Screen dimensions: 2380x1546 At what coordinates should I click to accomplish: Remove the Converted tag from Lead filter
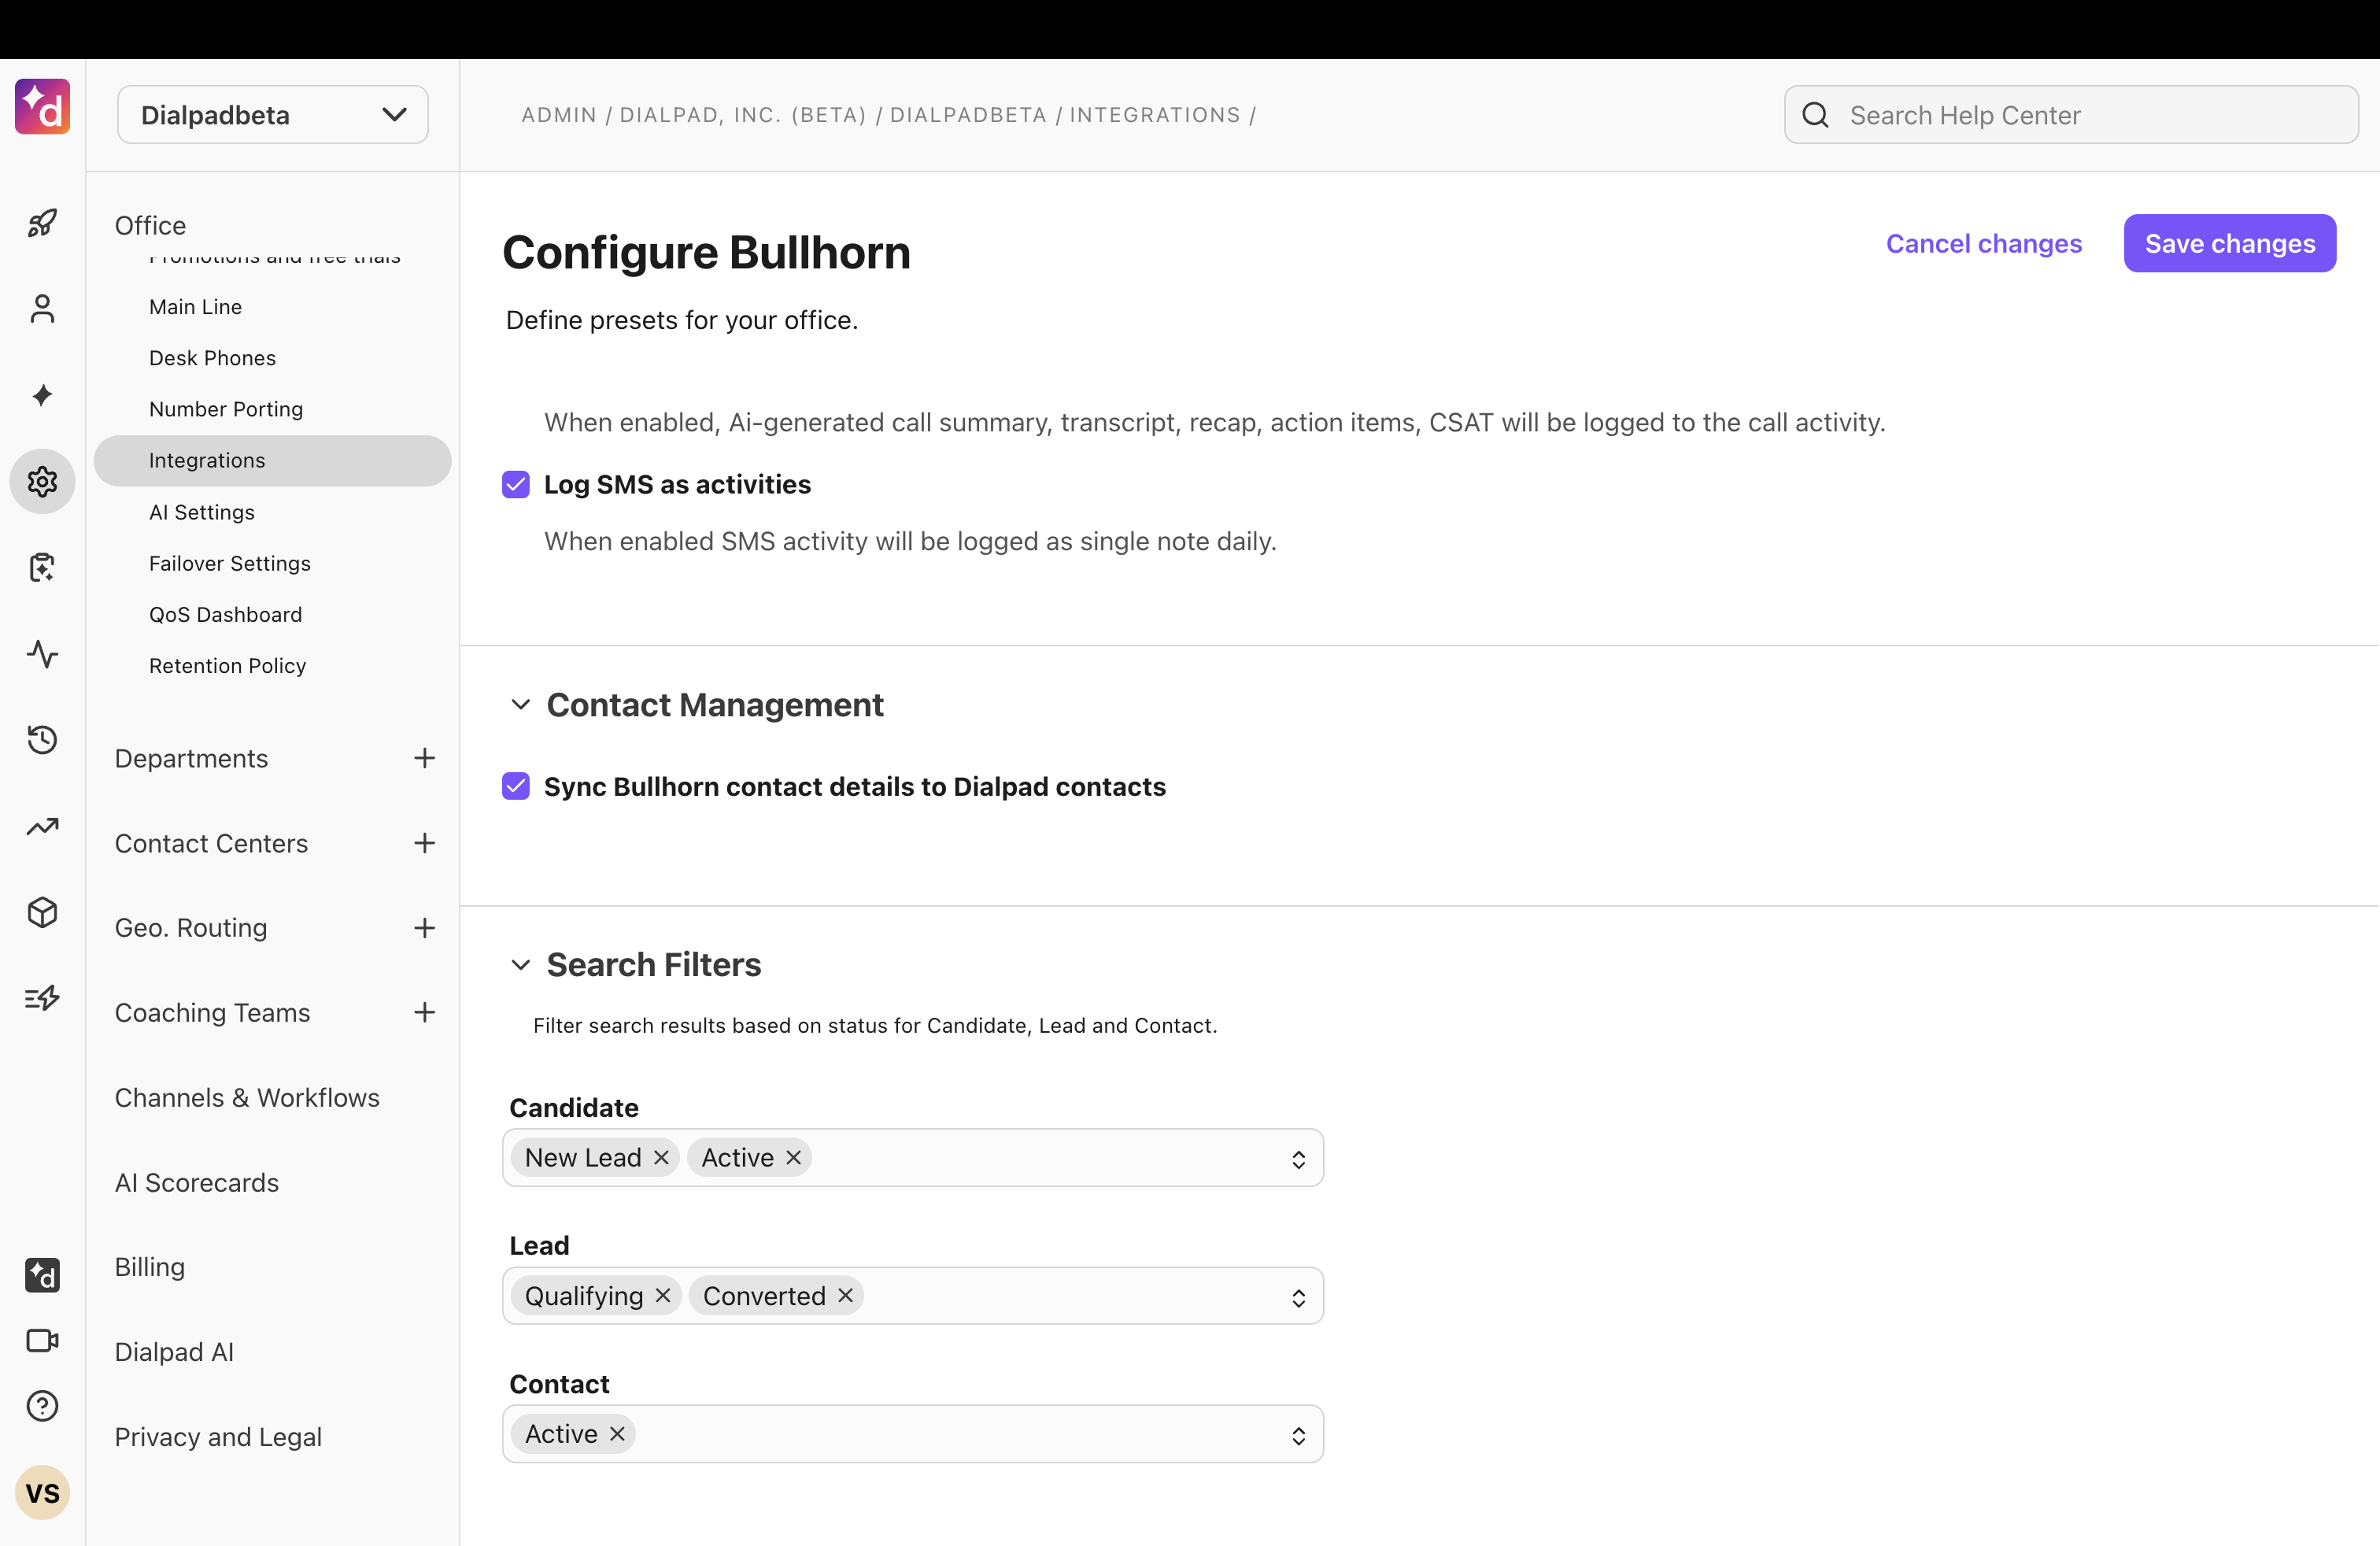pos(845,1295)
